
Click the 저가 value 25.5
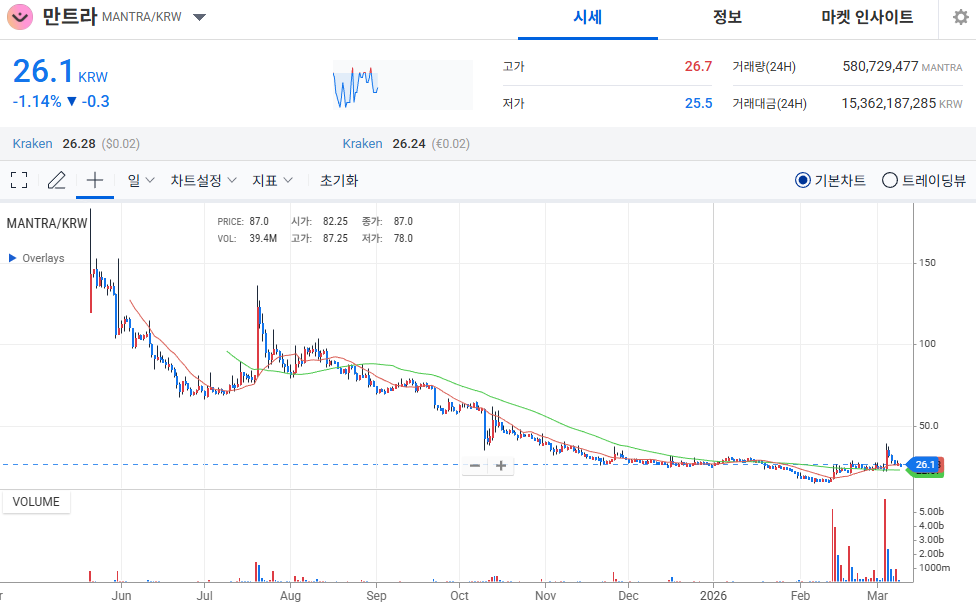click(698, 103)
